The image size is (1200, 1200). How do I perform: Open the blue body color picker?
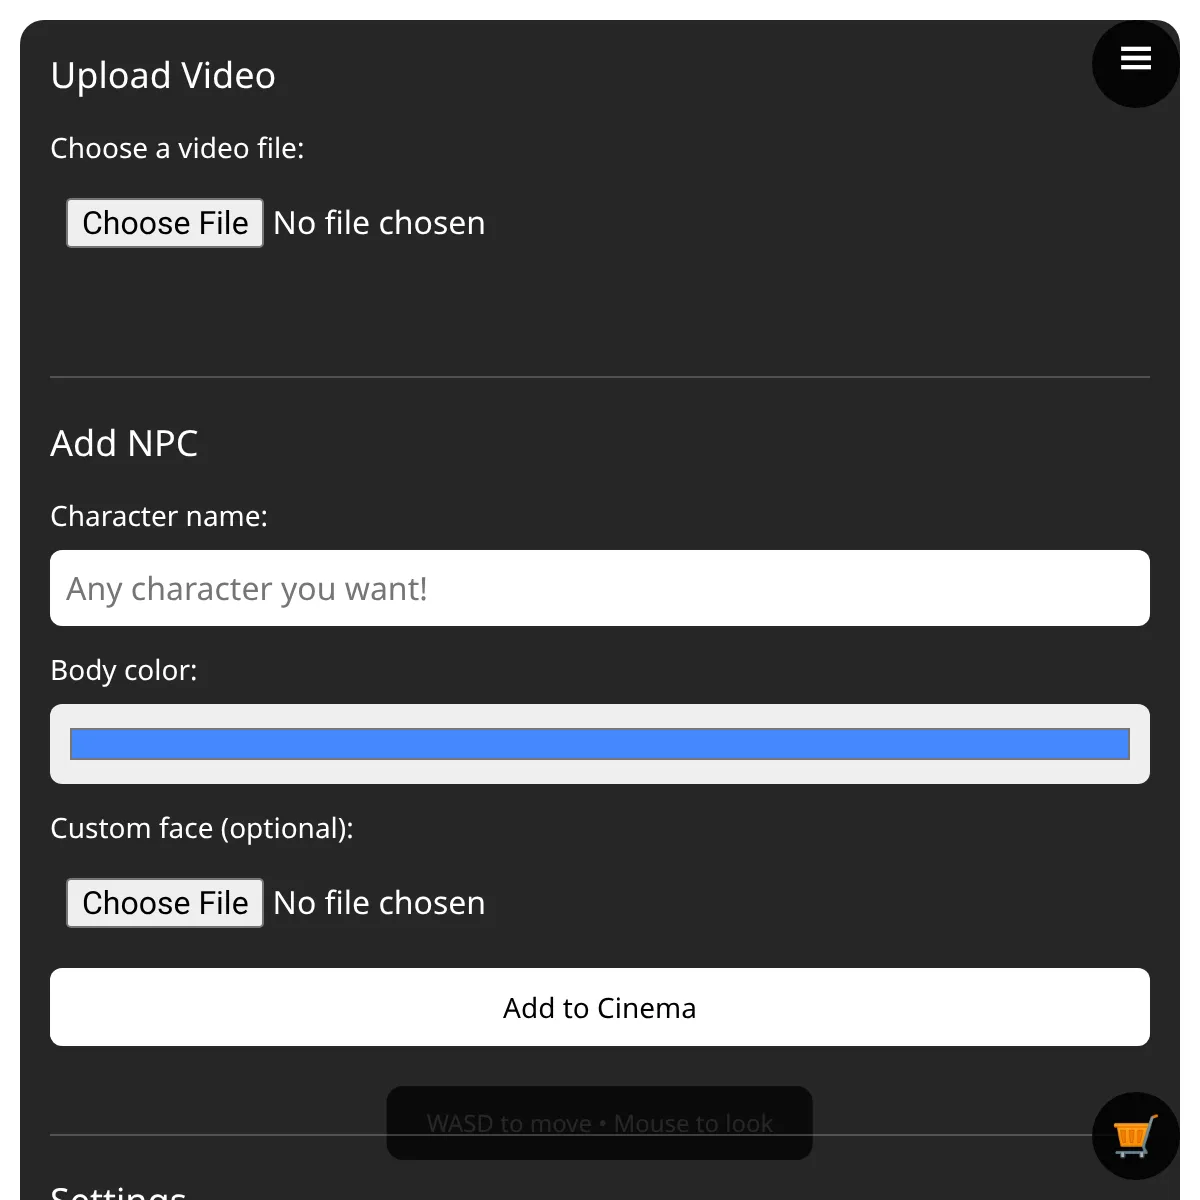600,744
